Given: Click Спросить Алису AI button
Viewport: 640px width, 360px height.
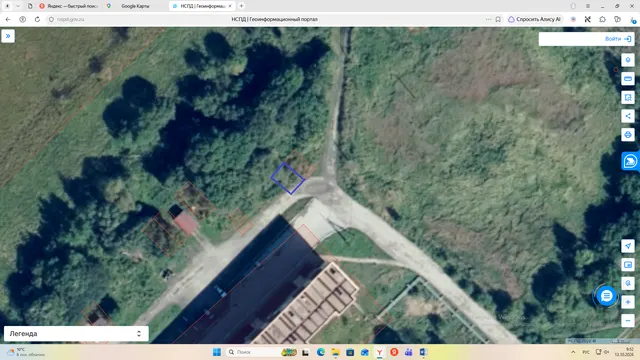Looking at the screenshot, I should pyautogui.click(x=534, y=19).
